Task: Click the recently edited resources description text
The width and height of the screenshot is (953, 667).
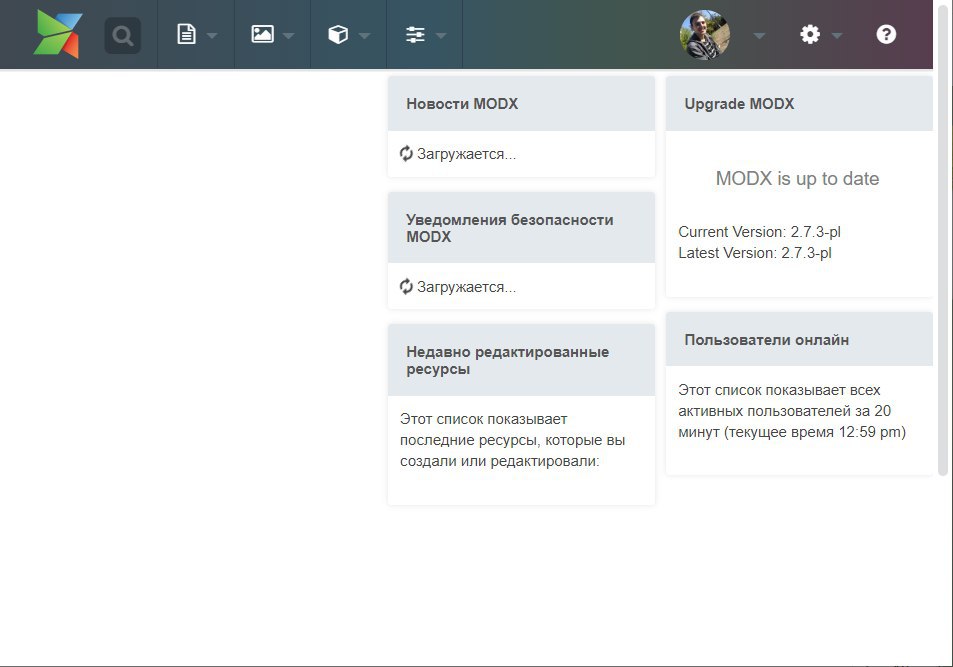Action: tap(512, 440)
